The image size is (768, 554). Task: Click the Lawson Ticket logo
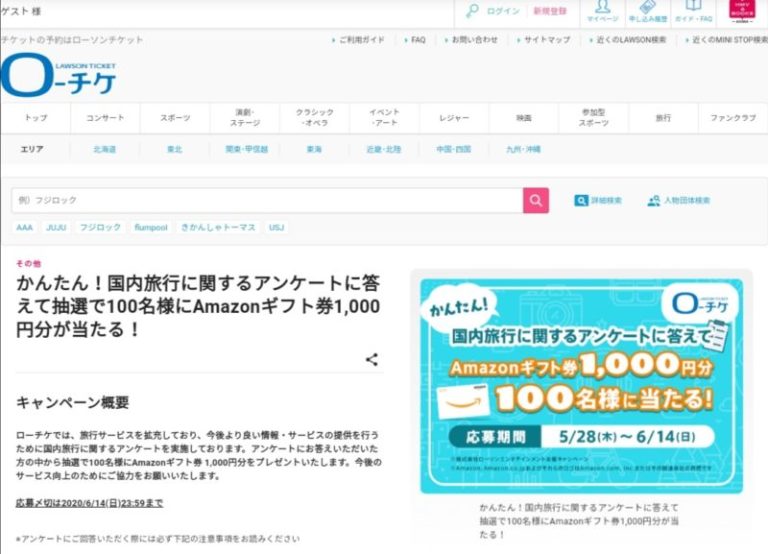point(58,76)
